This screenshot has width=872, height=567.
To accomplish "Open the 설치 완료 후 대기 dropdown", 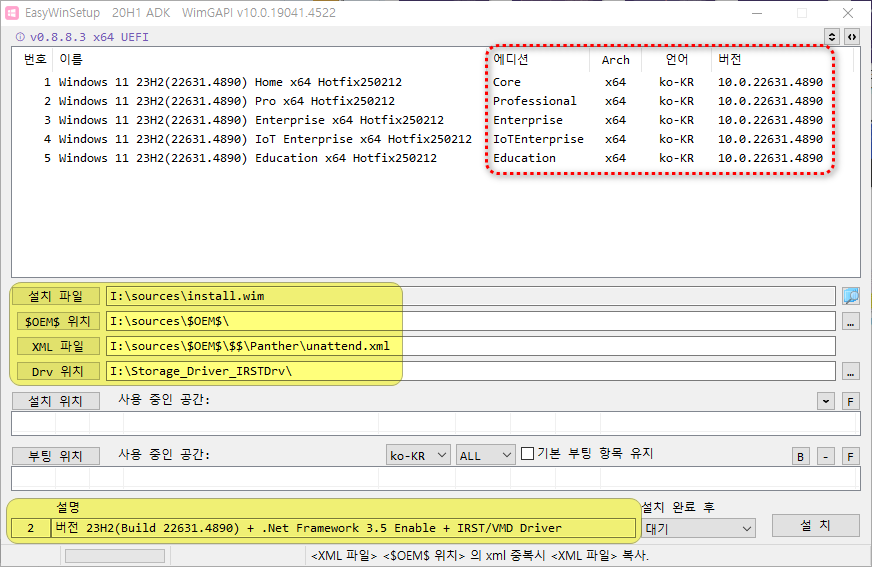I will 699,528.
